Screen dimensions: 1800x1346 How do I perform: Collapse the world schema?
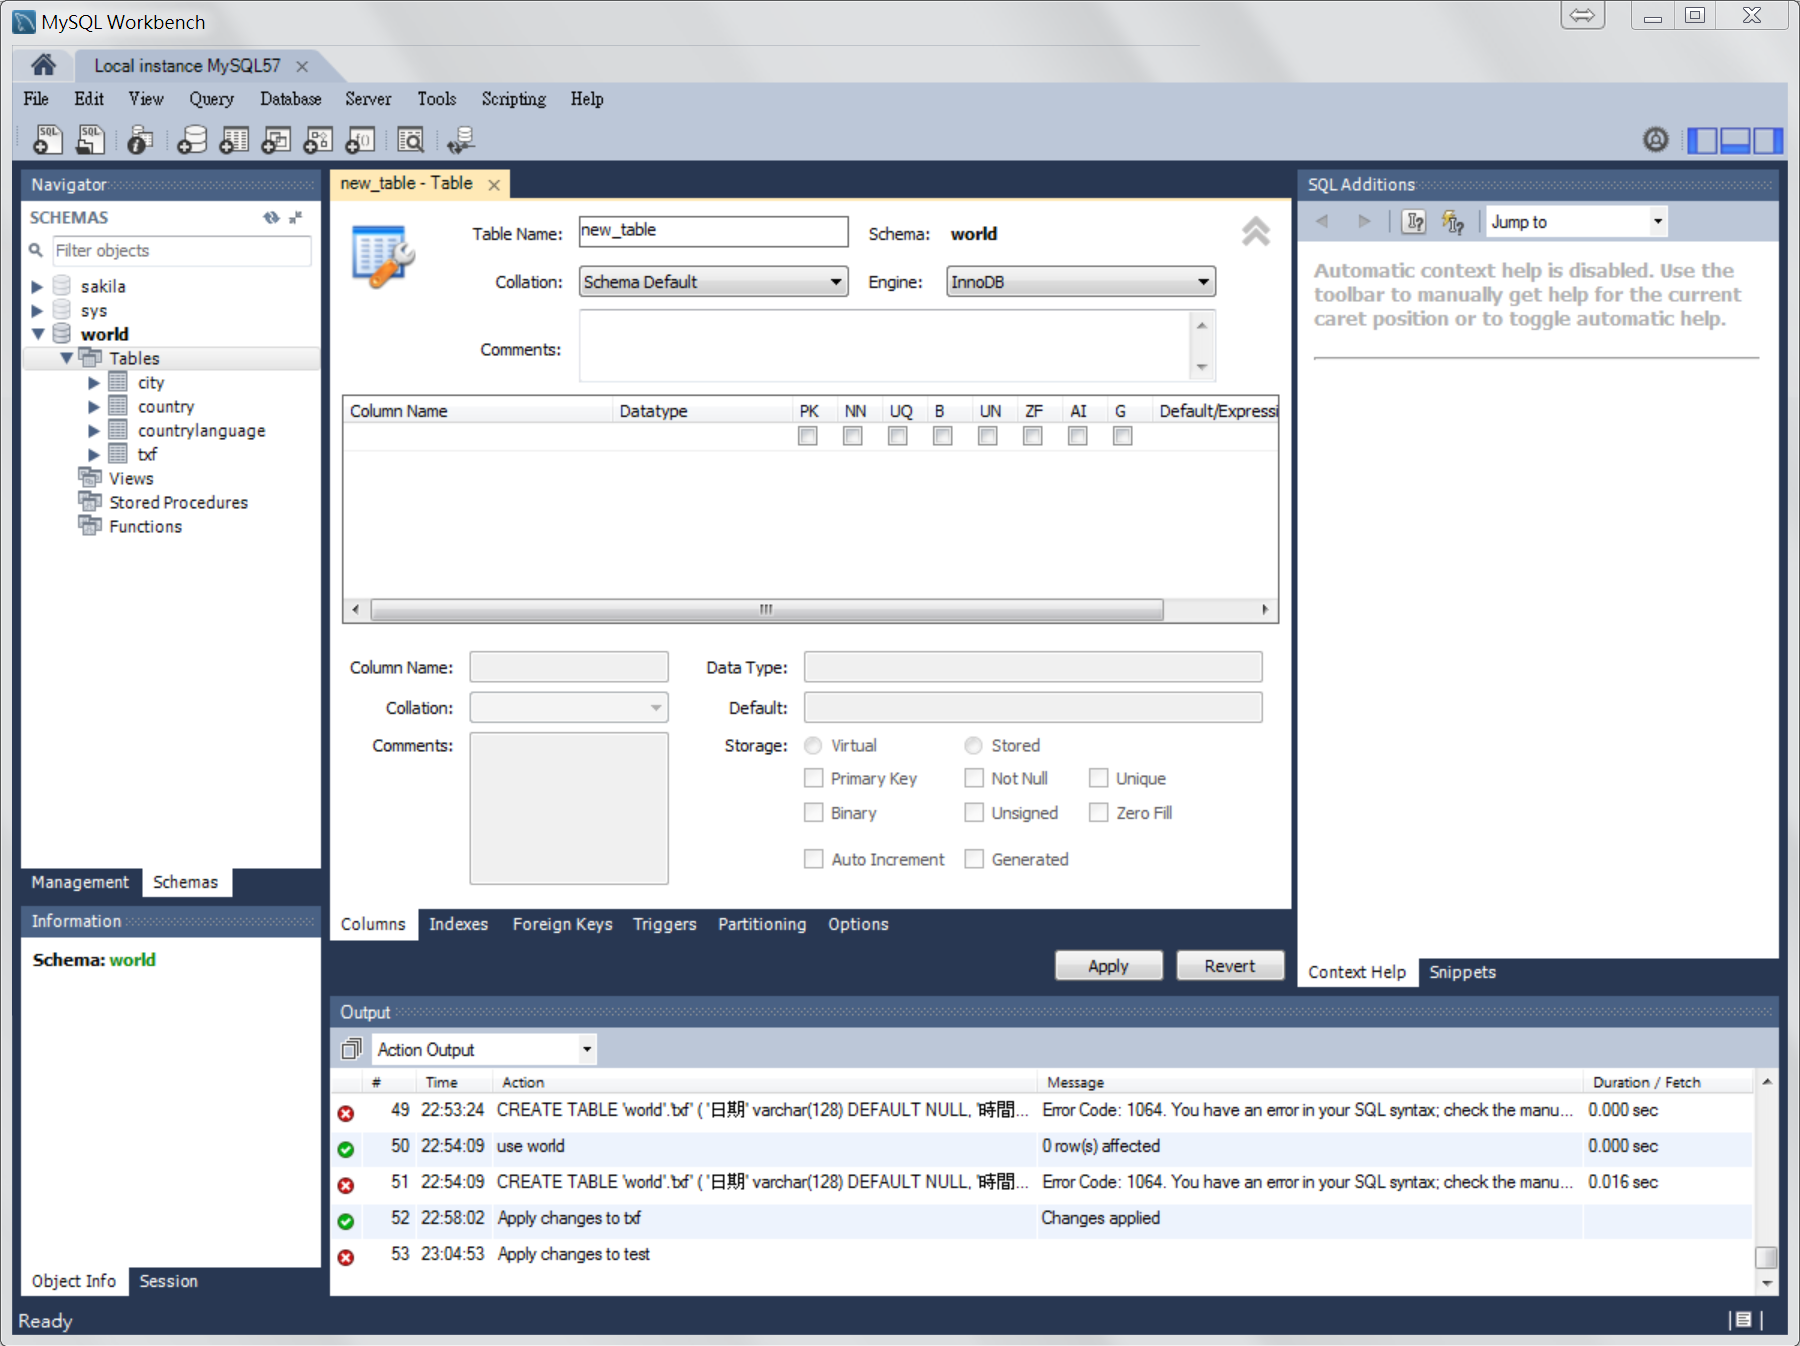coord(38,334)
